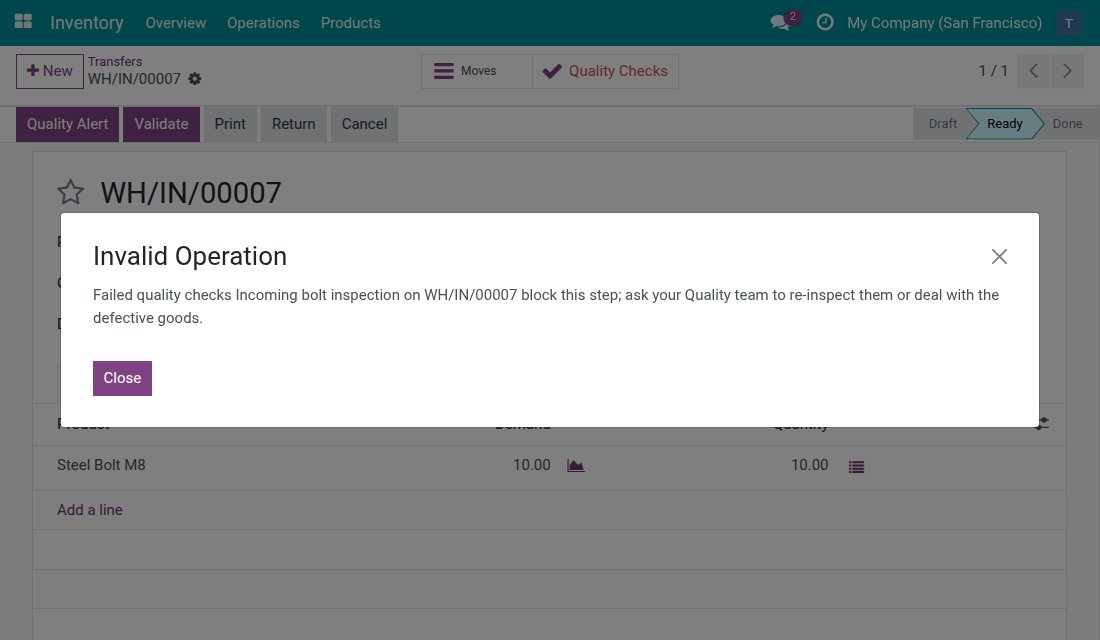Click the demand value 10.00

tap(531, 465)
